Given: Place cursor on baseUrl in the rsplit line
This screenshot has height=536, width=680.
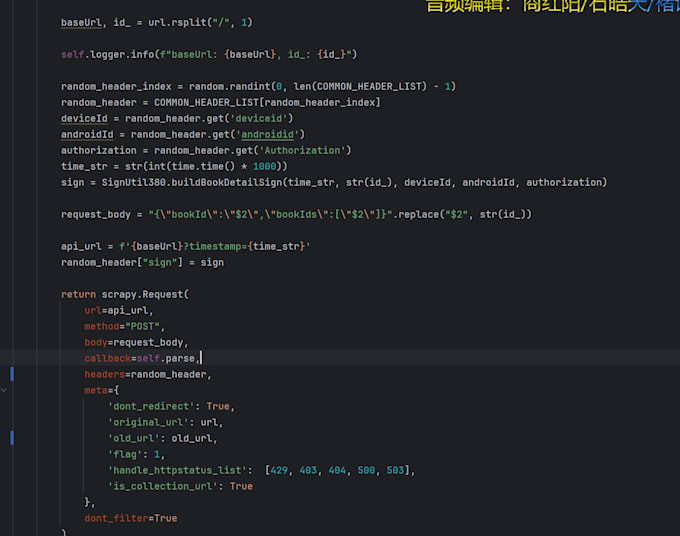Looking at the screenshot, I should click(81, 23).
